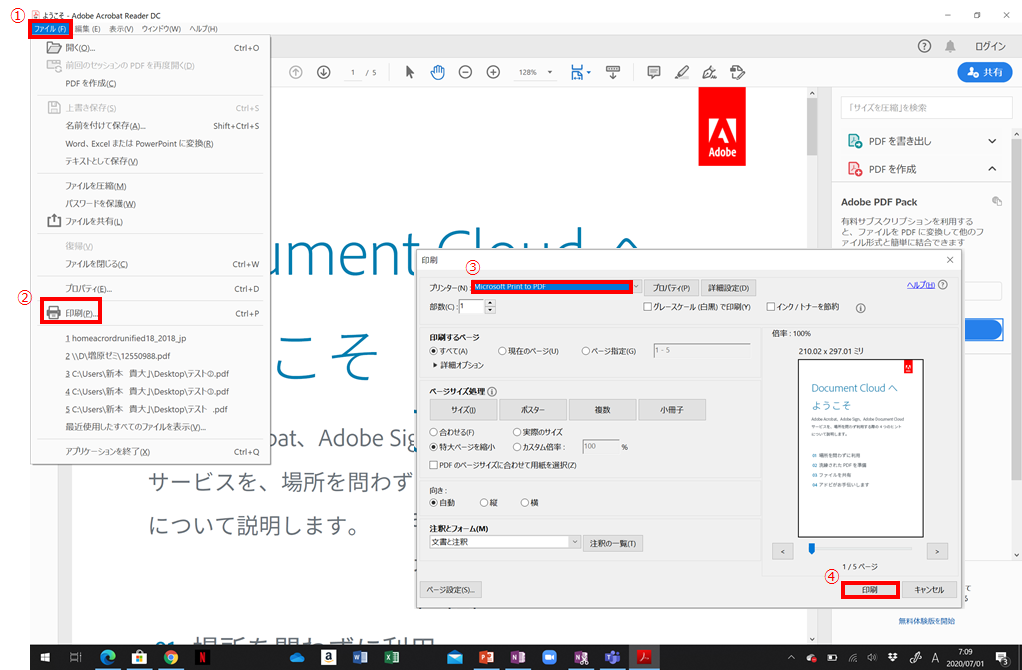Increase the 部数 copies stepper
Image resolution: width=1022 pixels, height=670 pixels.
tap(490, 303)
